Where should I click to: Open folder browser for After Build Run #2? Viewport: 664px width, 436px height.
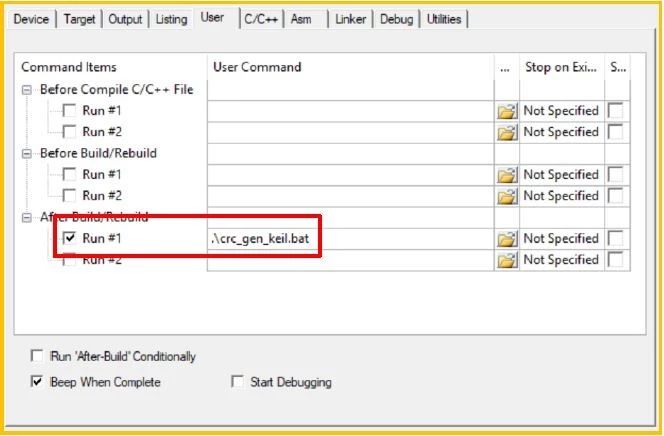pos(507,260)
